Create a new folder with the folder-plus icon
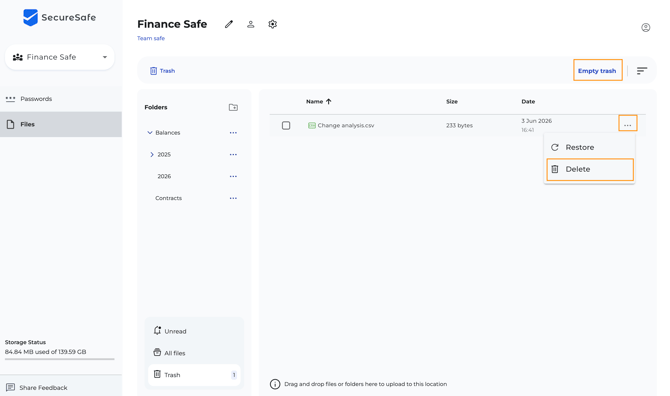Screen dimensions: 670x396 [233, 107]
